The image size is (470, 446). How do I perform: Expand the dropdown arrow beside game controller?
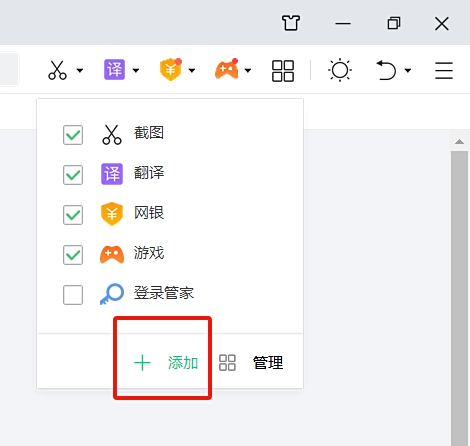pos(248,70)
